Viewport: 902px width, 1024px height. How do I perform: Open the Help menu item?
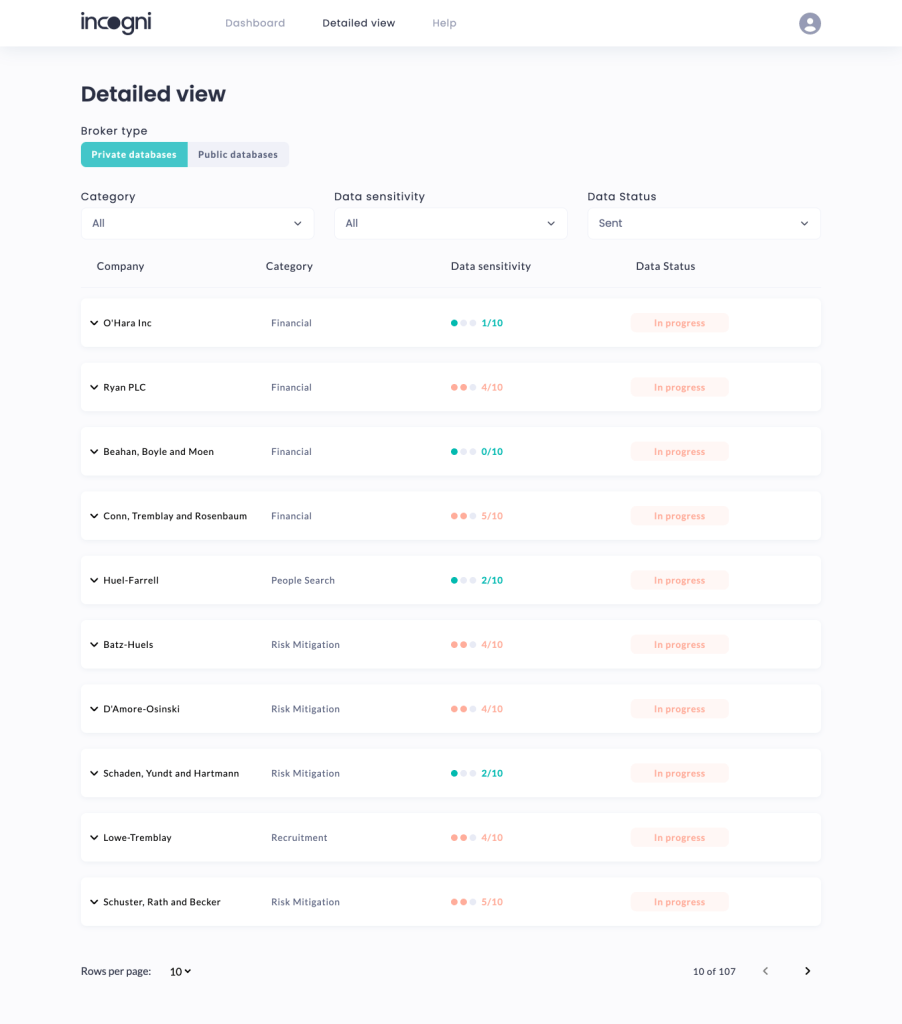pos(444,23)
